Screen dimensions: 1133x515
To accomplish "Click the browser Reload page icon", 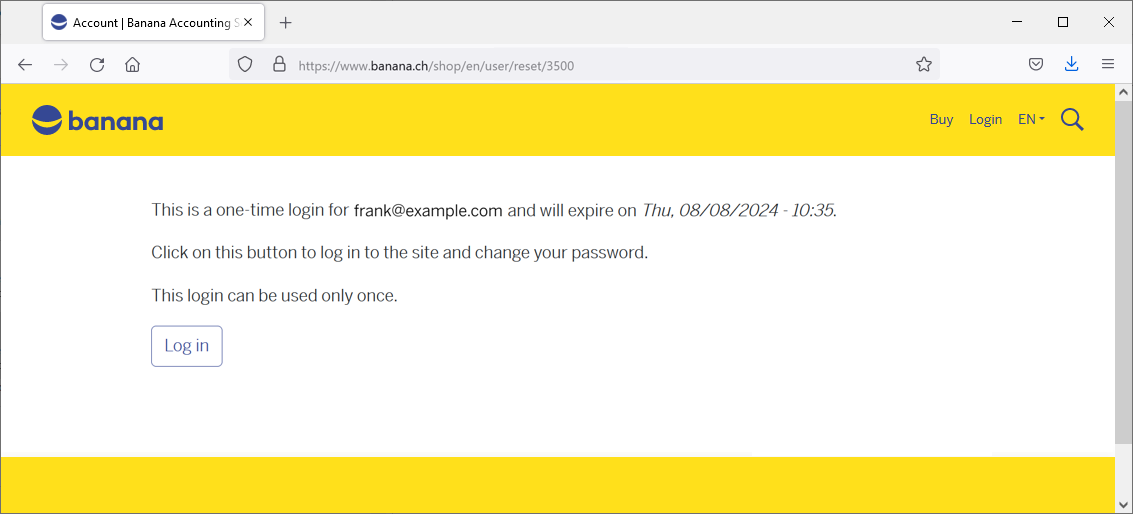I will pyautogui.click(x=97, y=65).
